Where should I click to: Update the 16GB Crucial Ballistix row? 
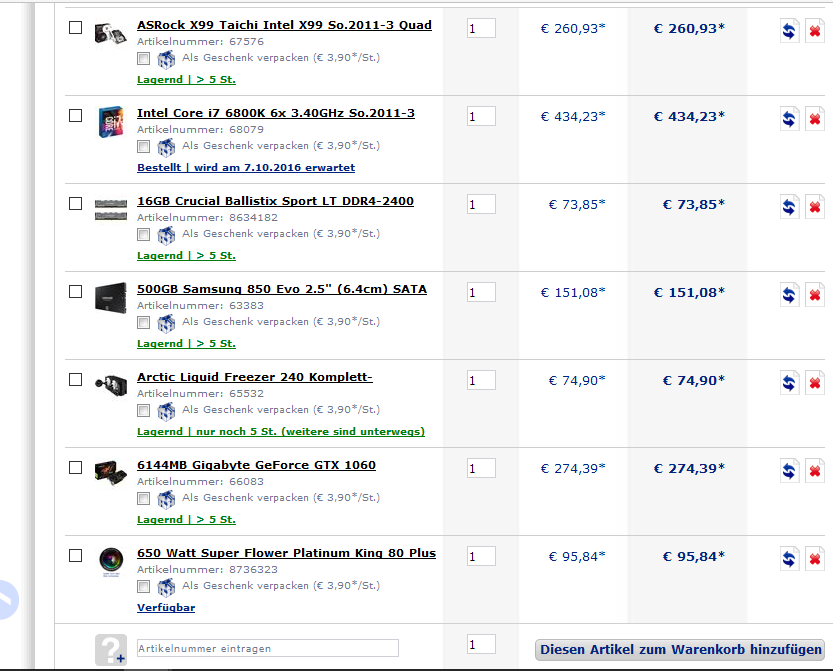(x=789, y=207)
